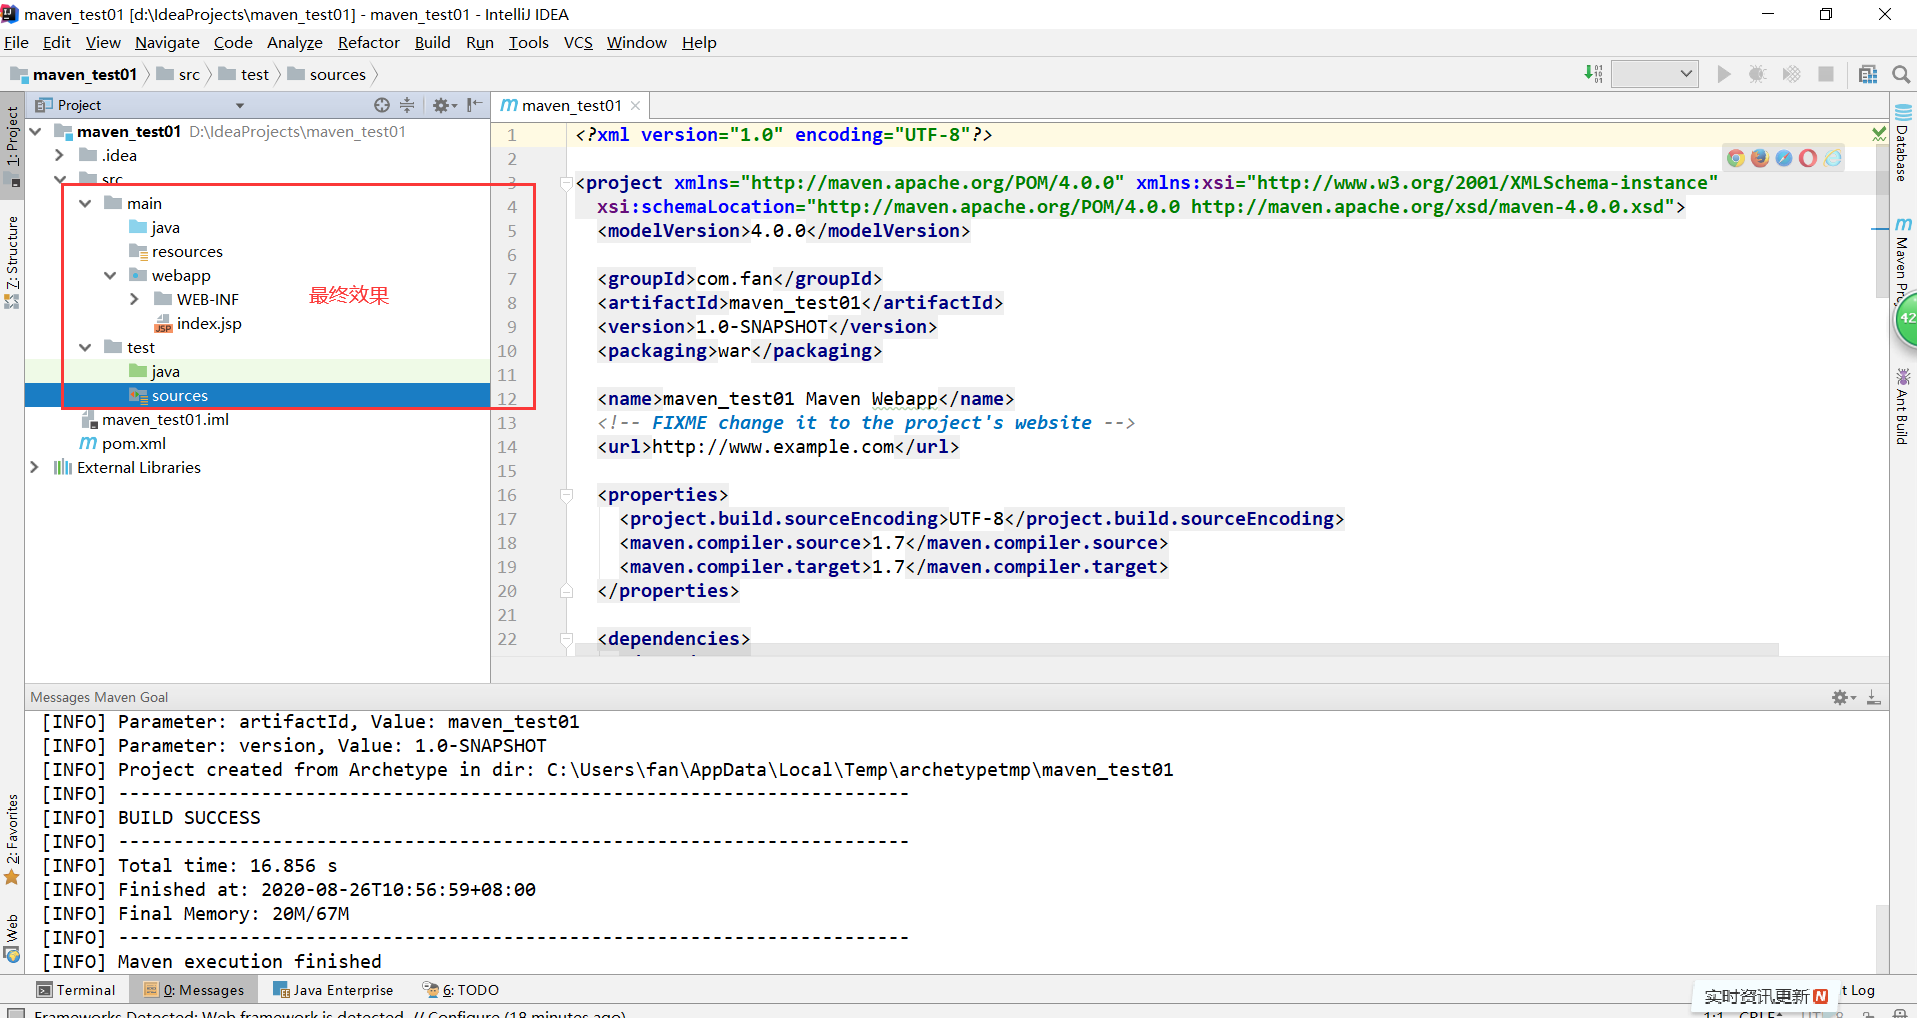This screenshot has width=1917, height=1018.
Task: Open the Build menu
Action: (x=432, y=42)
